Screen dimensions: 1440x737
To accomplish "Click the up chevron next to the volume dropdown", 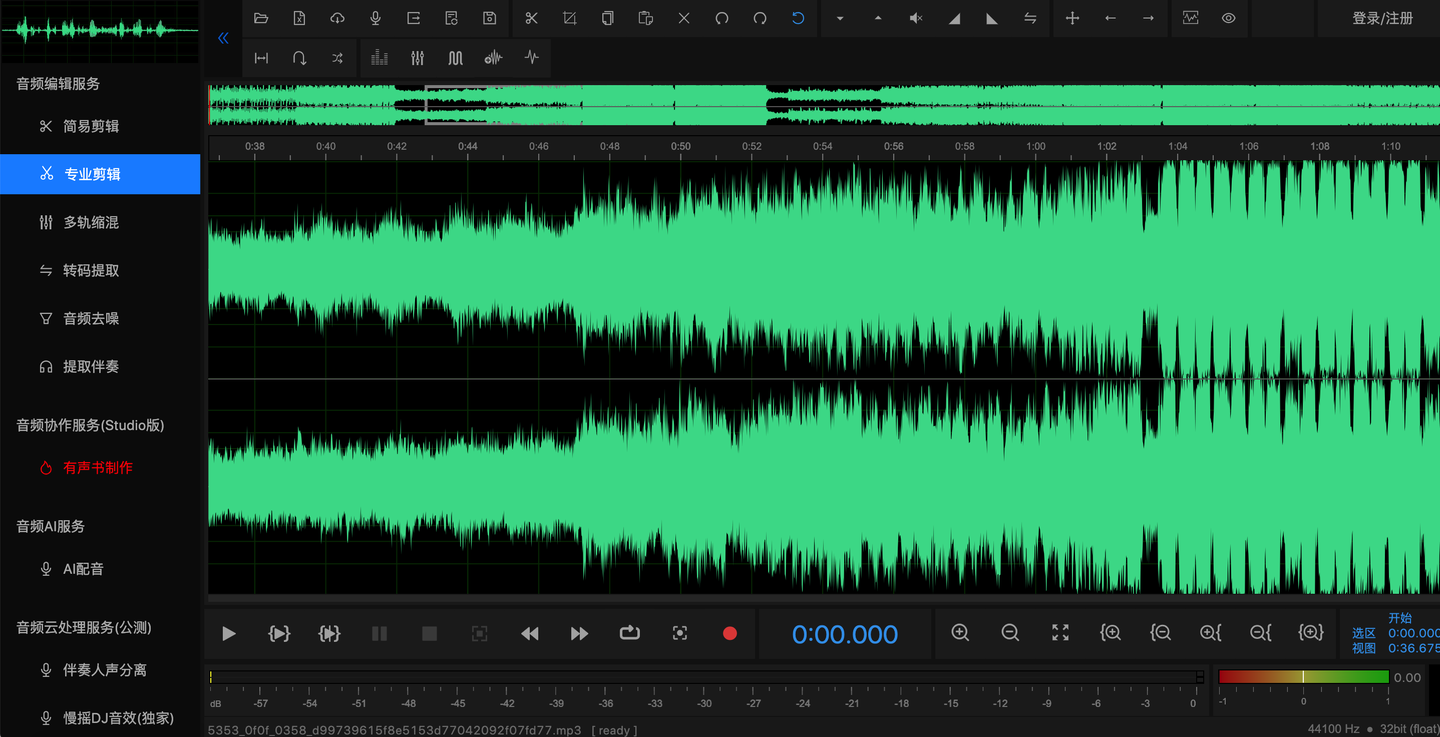I will click(x=876, y=18).
